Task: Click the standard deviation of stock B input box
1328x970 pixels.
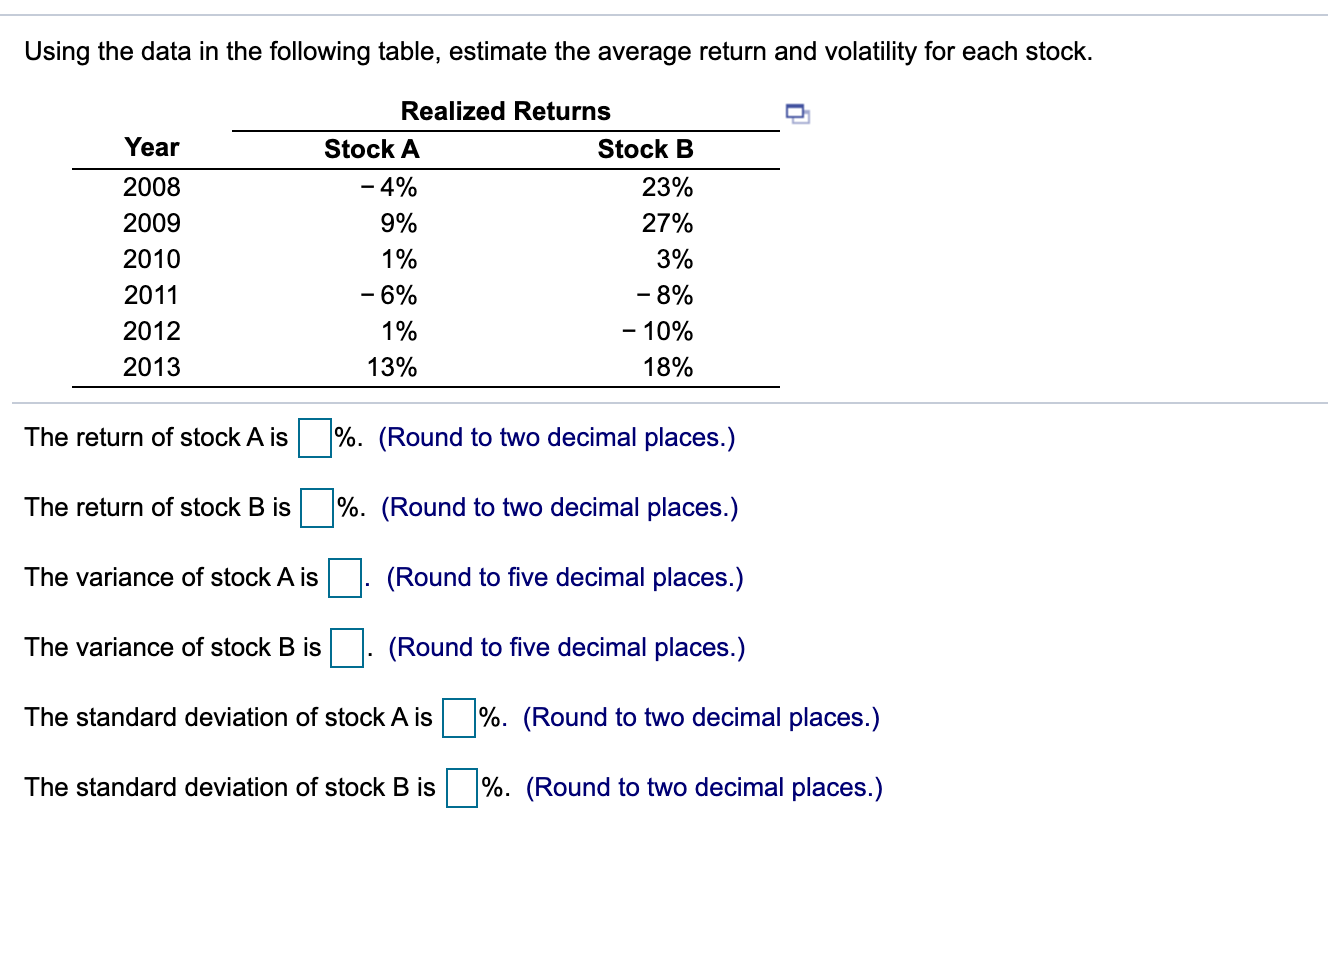Action: click(x=460, y=788)
